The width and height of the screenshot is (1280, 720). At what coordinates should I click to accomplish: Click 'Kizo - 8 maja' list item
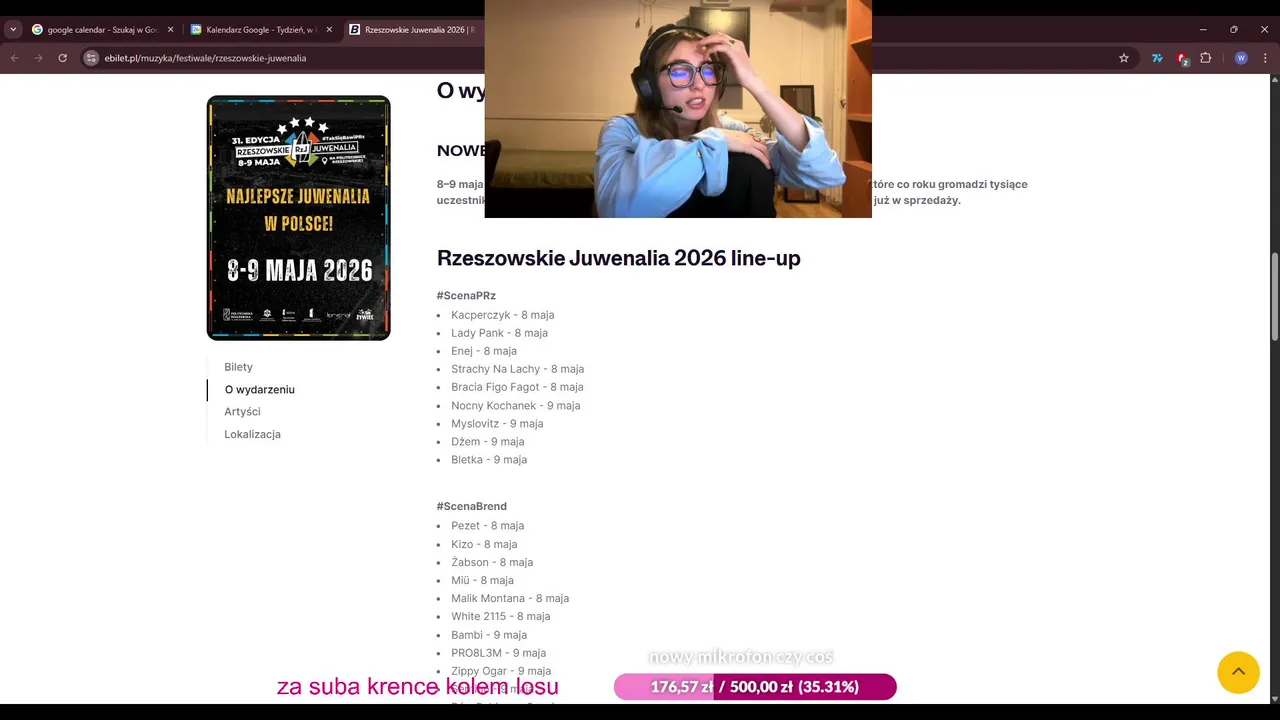(x=484, y=544)
